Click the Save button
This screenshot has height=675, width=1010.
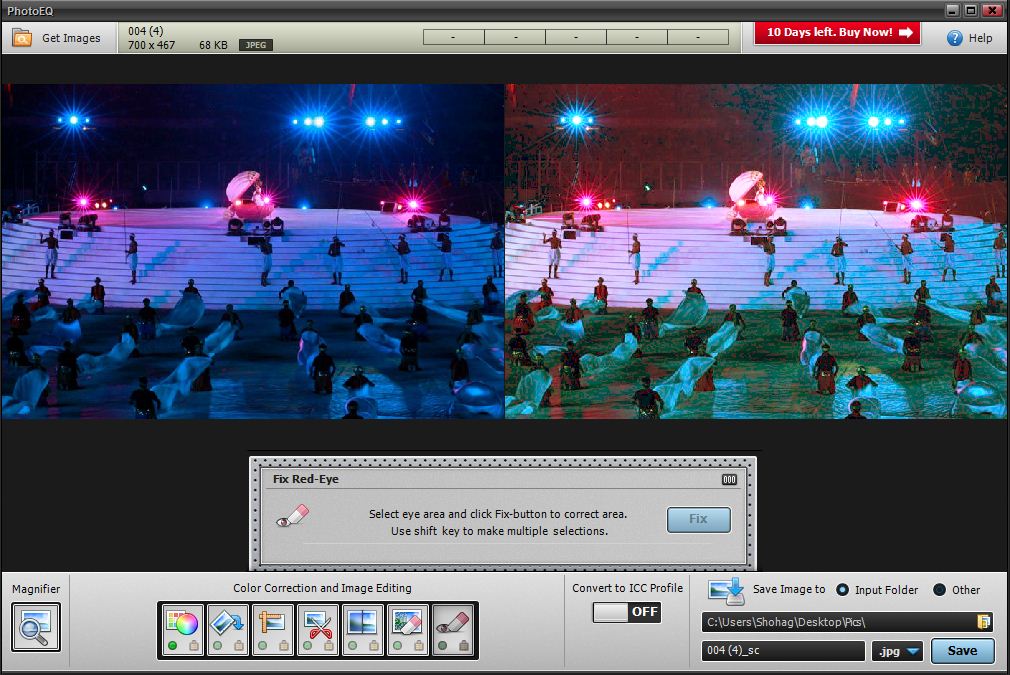coord(962,651)
